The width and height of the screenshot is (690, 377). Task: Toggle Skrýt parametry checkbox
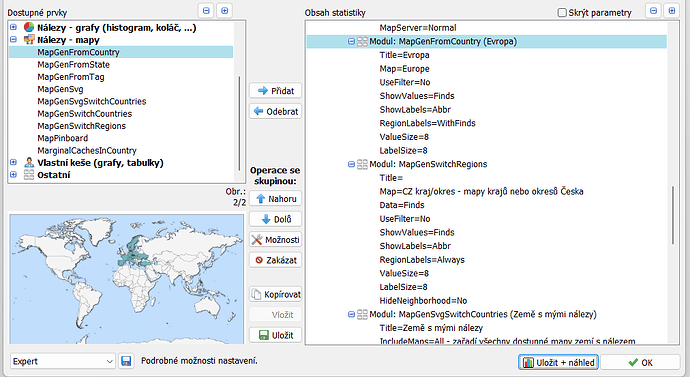(562, 12)
